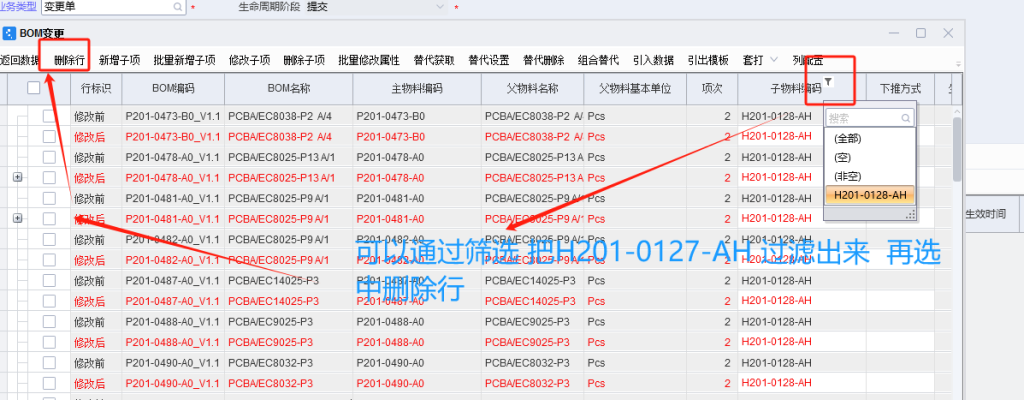Click BOM名称 cell PCBA/EC14025-P3 in 修改前 row
1024x400 pixels.
coord(289,280)
